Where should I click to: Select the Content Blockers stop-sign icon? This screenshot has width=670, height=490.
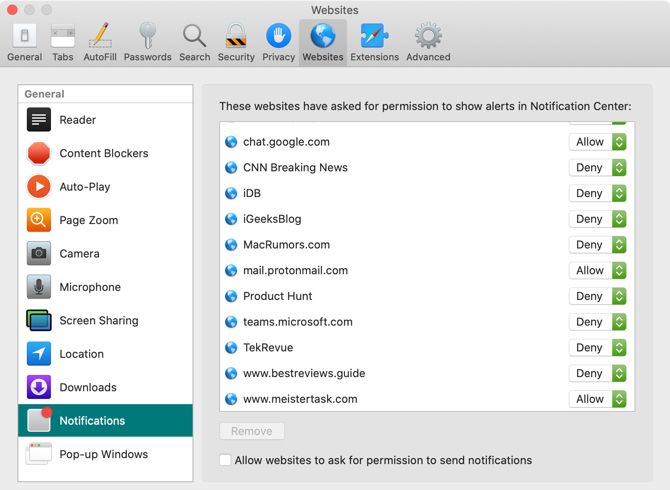[39, 153]
